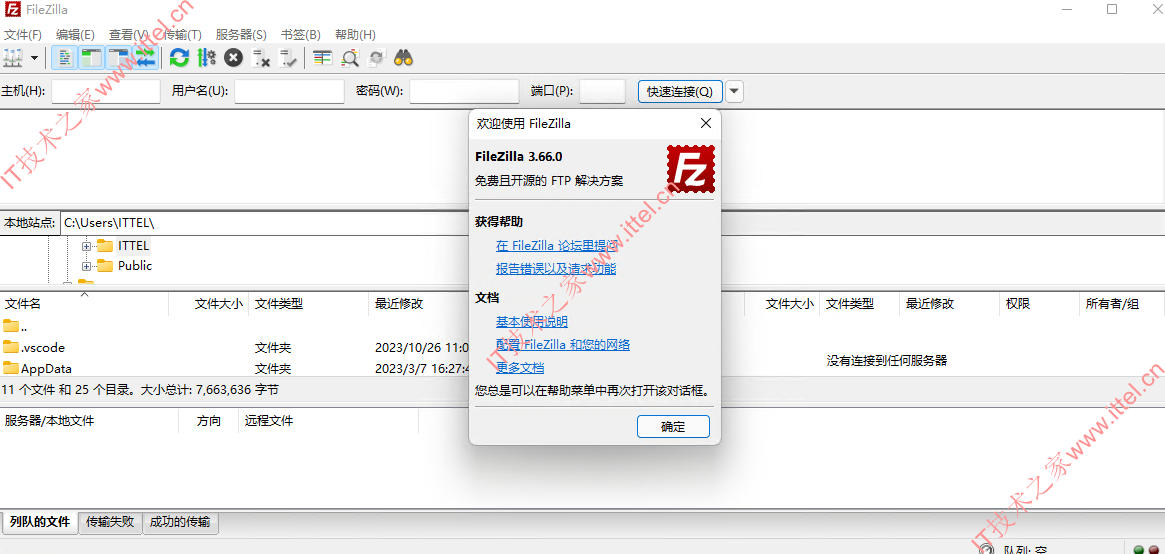Image resolution: width=1165 pixels, height=554 pixels.
Task: Toggle processing of the transfer queue
Action: (x=207, y=57)
